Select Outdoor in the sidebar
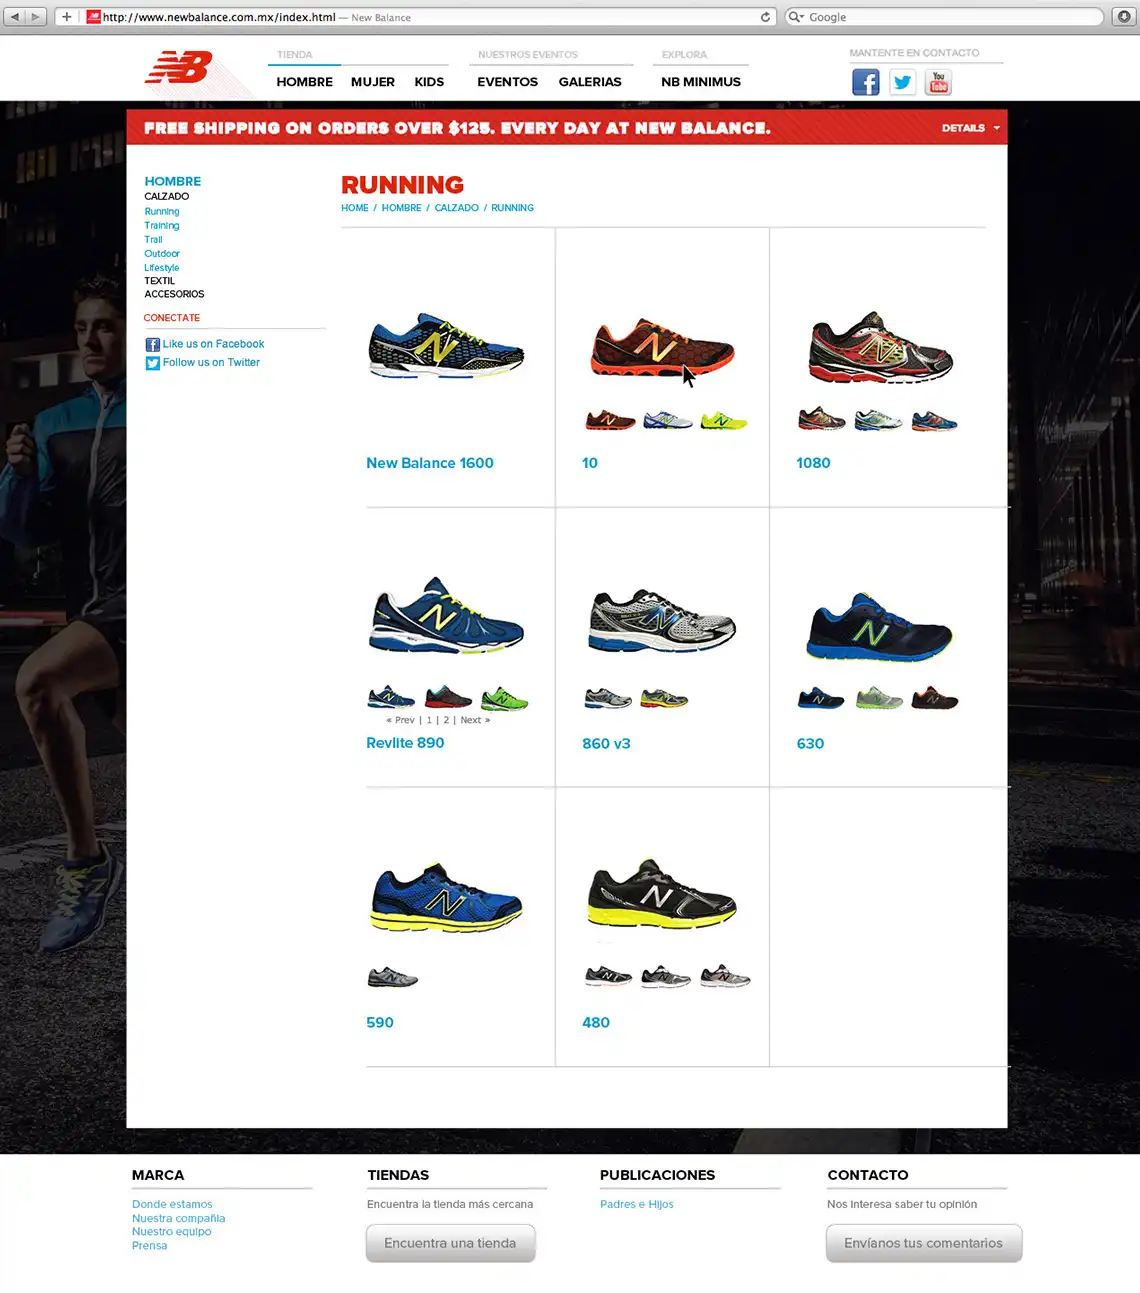Viewport: 1140px width, 1293px height. pos(162,254)
